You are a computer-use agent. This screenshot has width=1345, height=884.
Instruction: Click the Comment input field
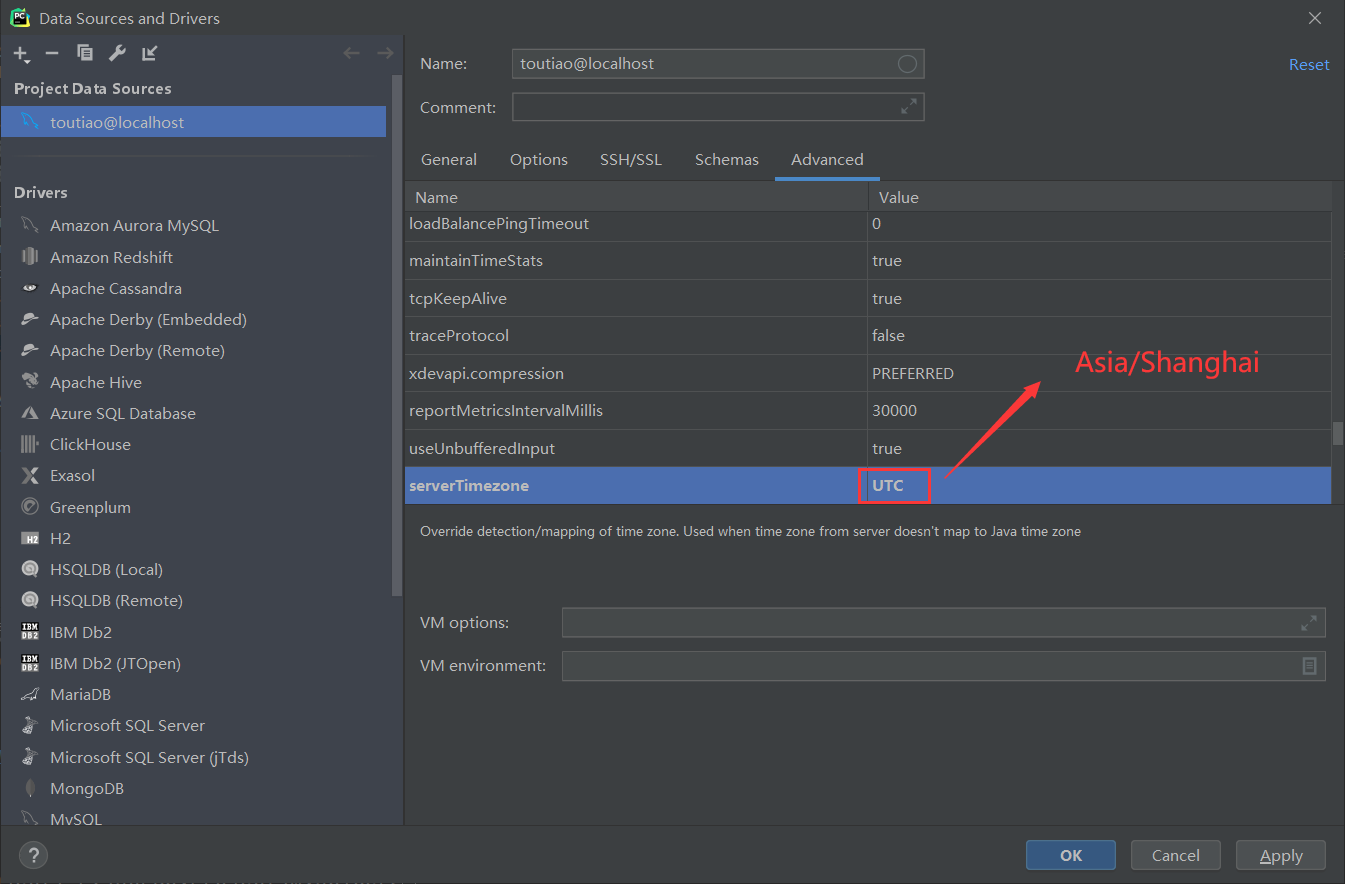point(718,107)
